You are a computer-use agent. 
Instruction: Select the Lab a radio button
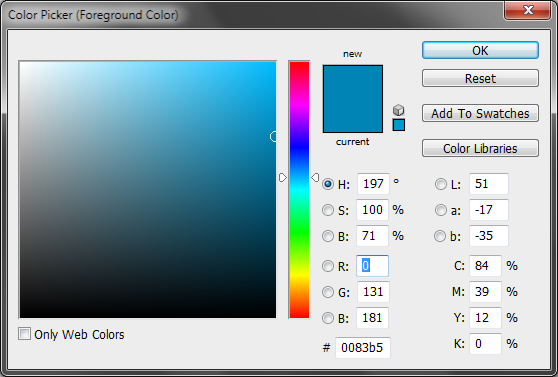441,210
